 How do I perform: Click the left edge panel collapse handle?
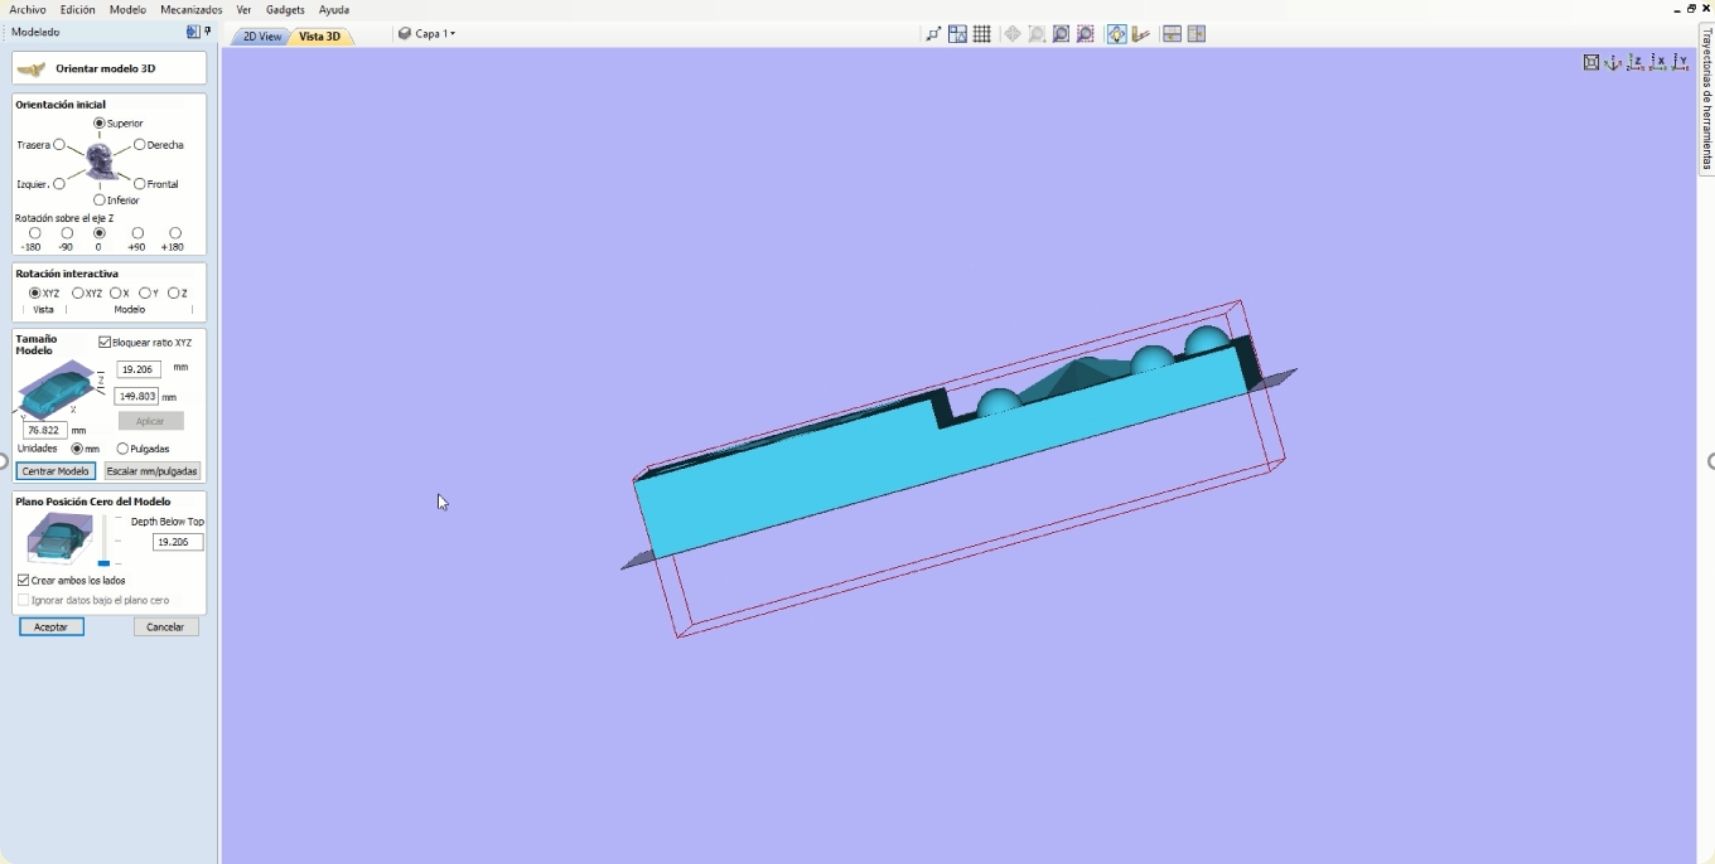point(3,461)
